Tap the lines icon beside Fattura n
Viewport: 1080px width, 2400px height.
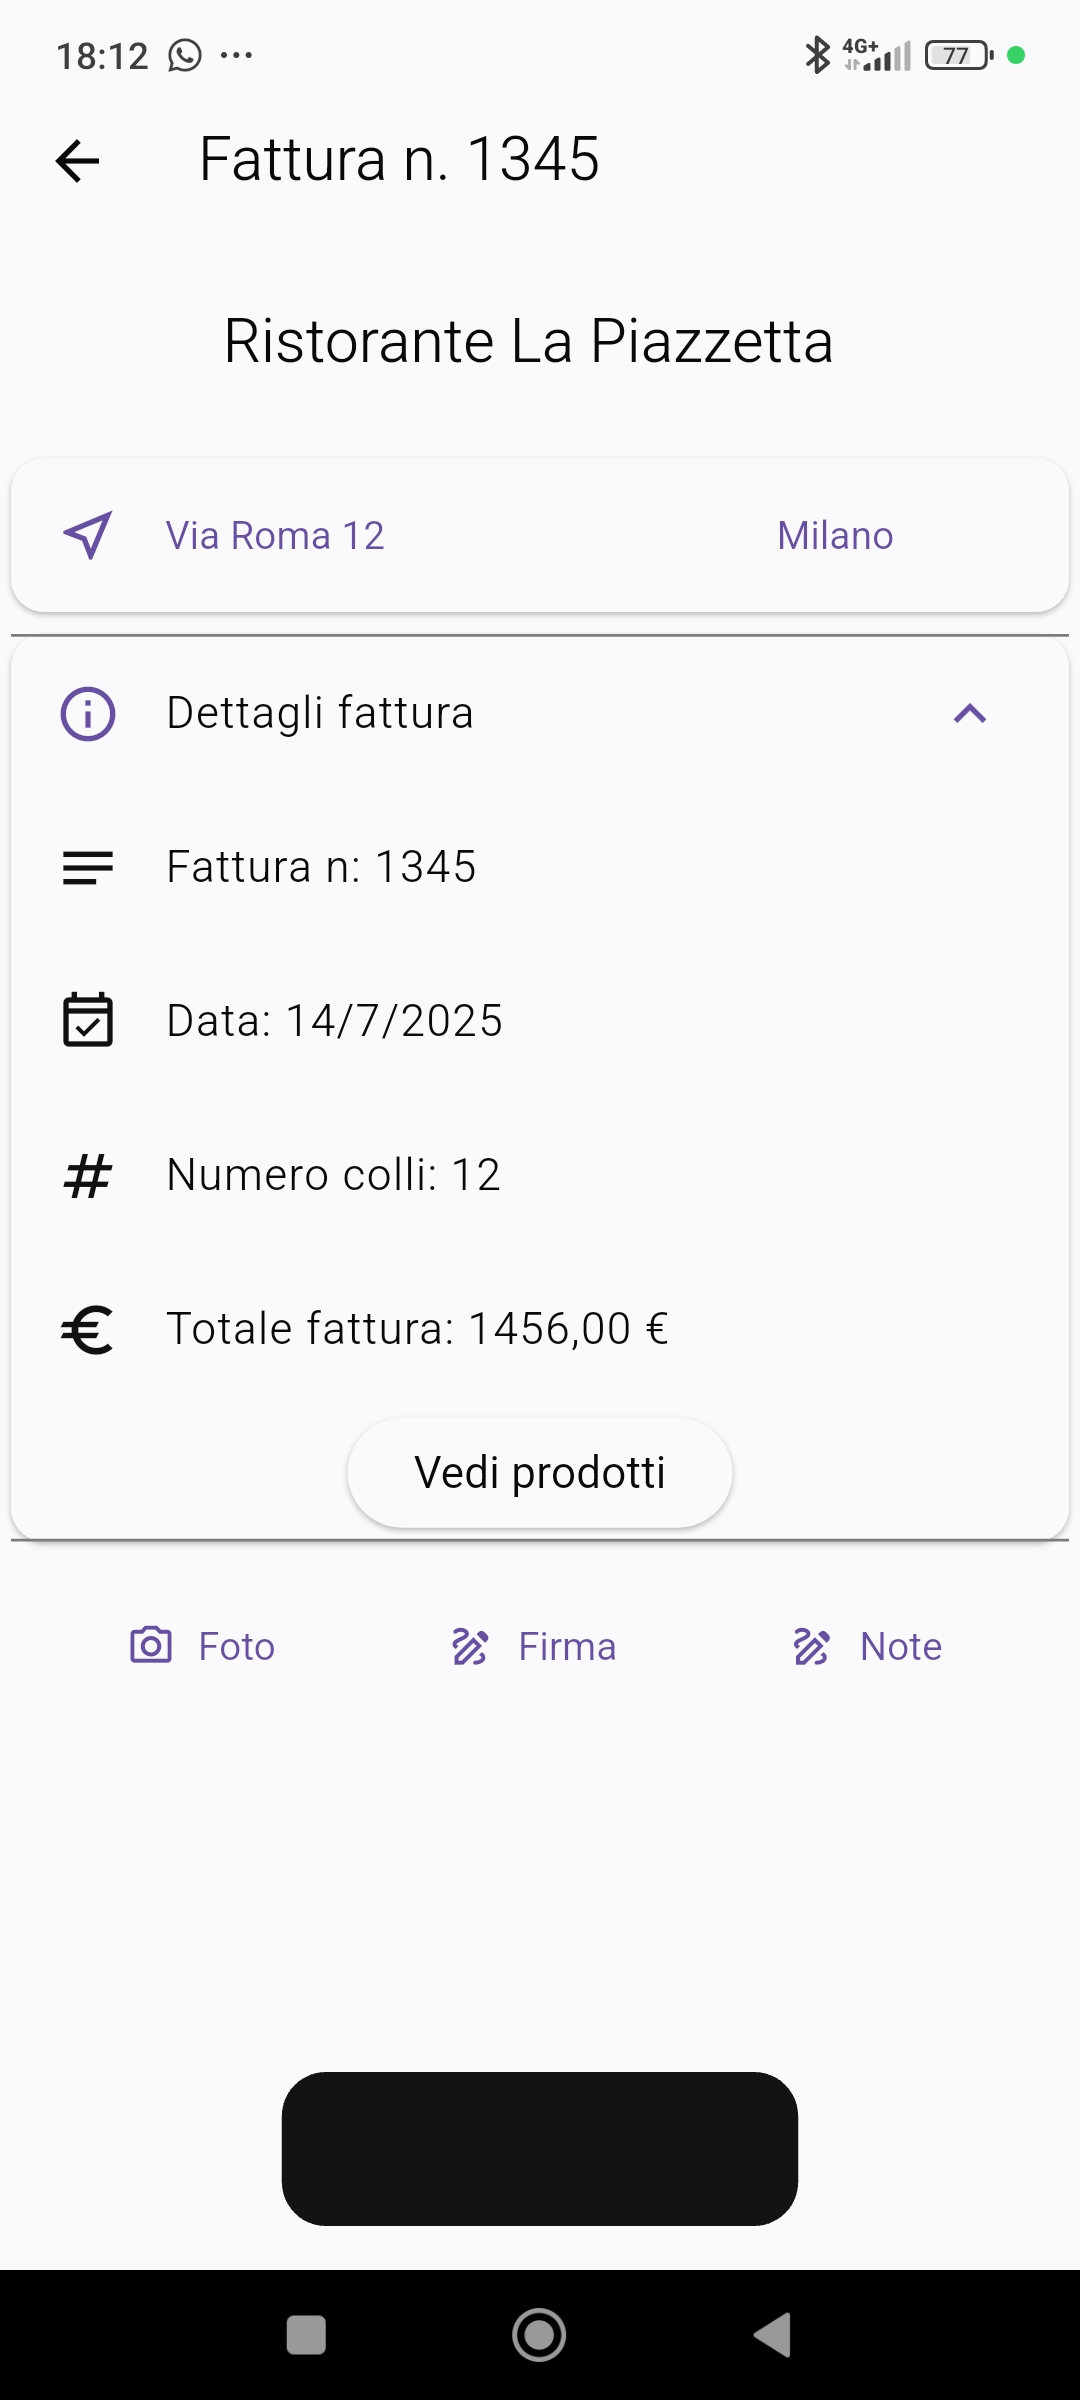pyautogui.click(x=88, y=867)
